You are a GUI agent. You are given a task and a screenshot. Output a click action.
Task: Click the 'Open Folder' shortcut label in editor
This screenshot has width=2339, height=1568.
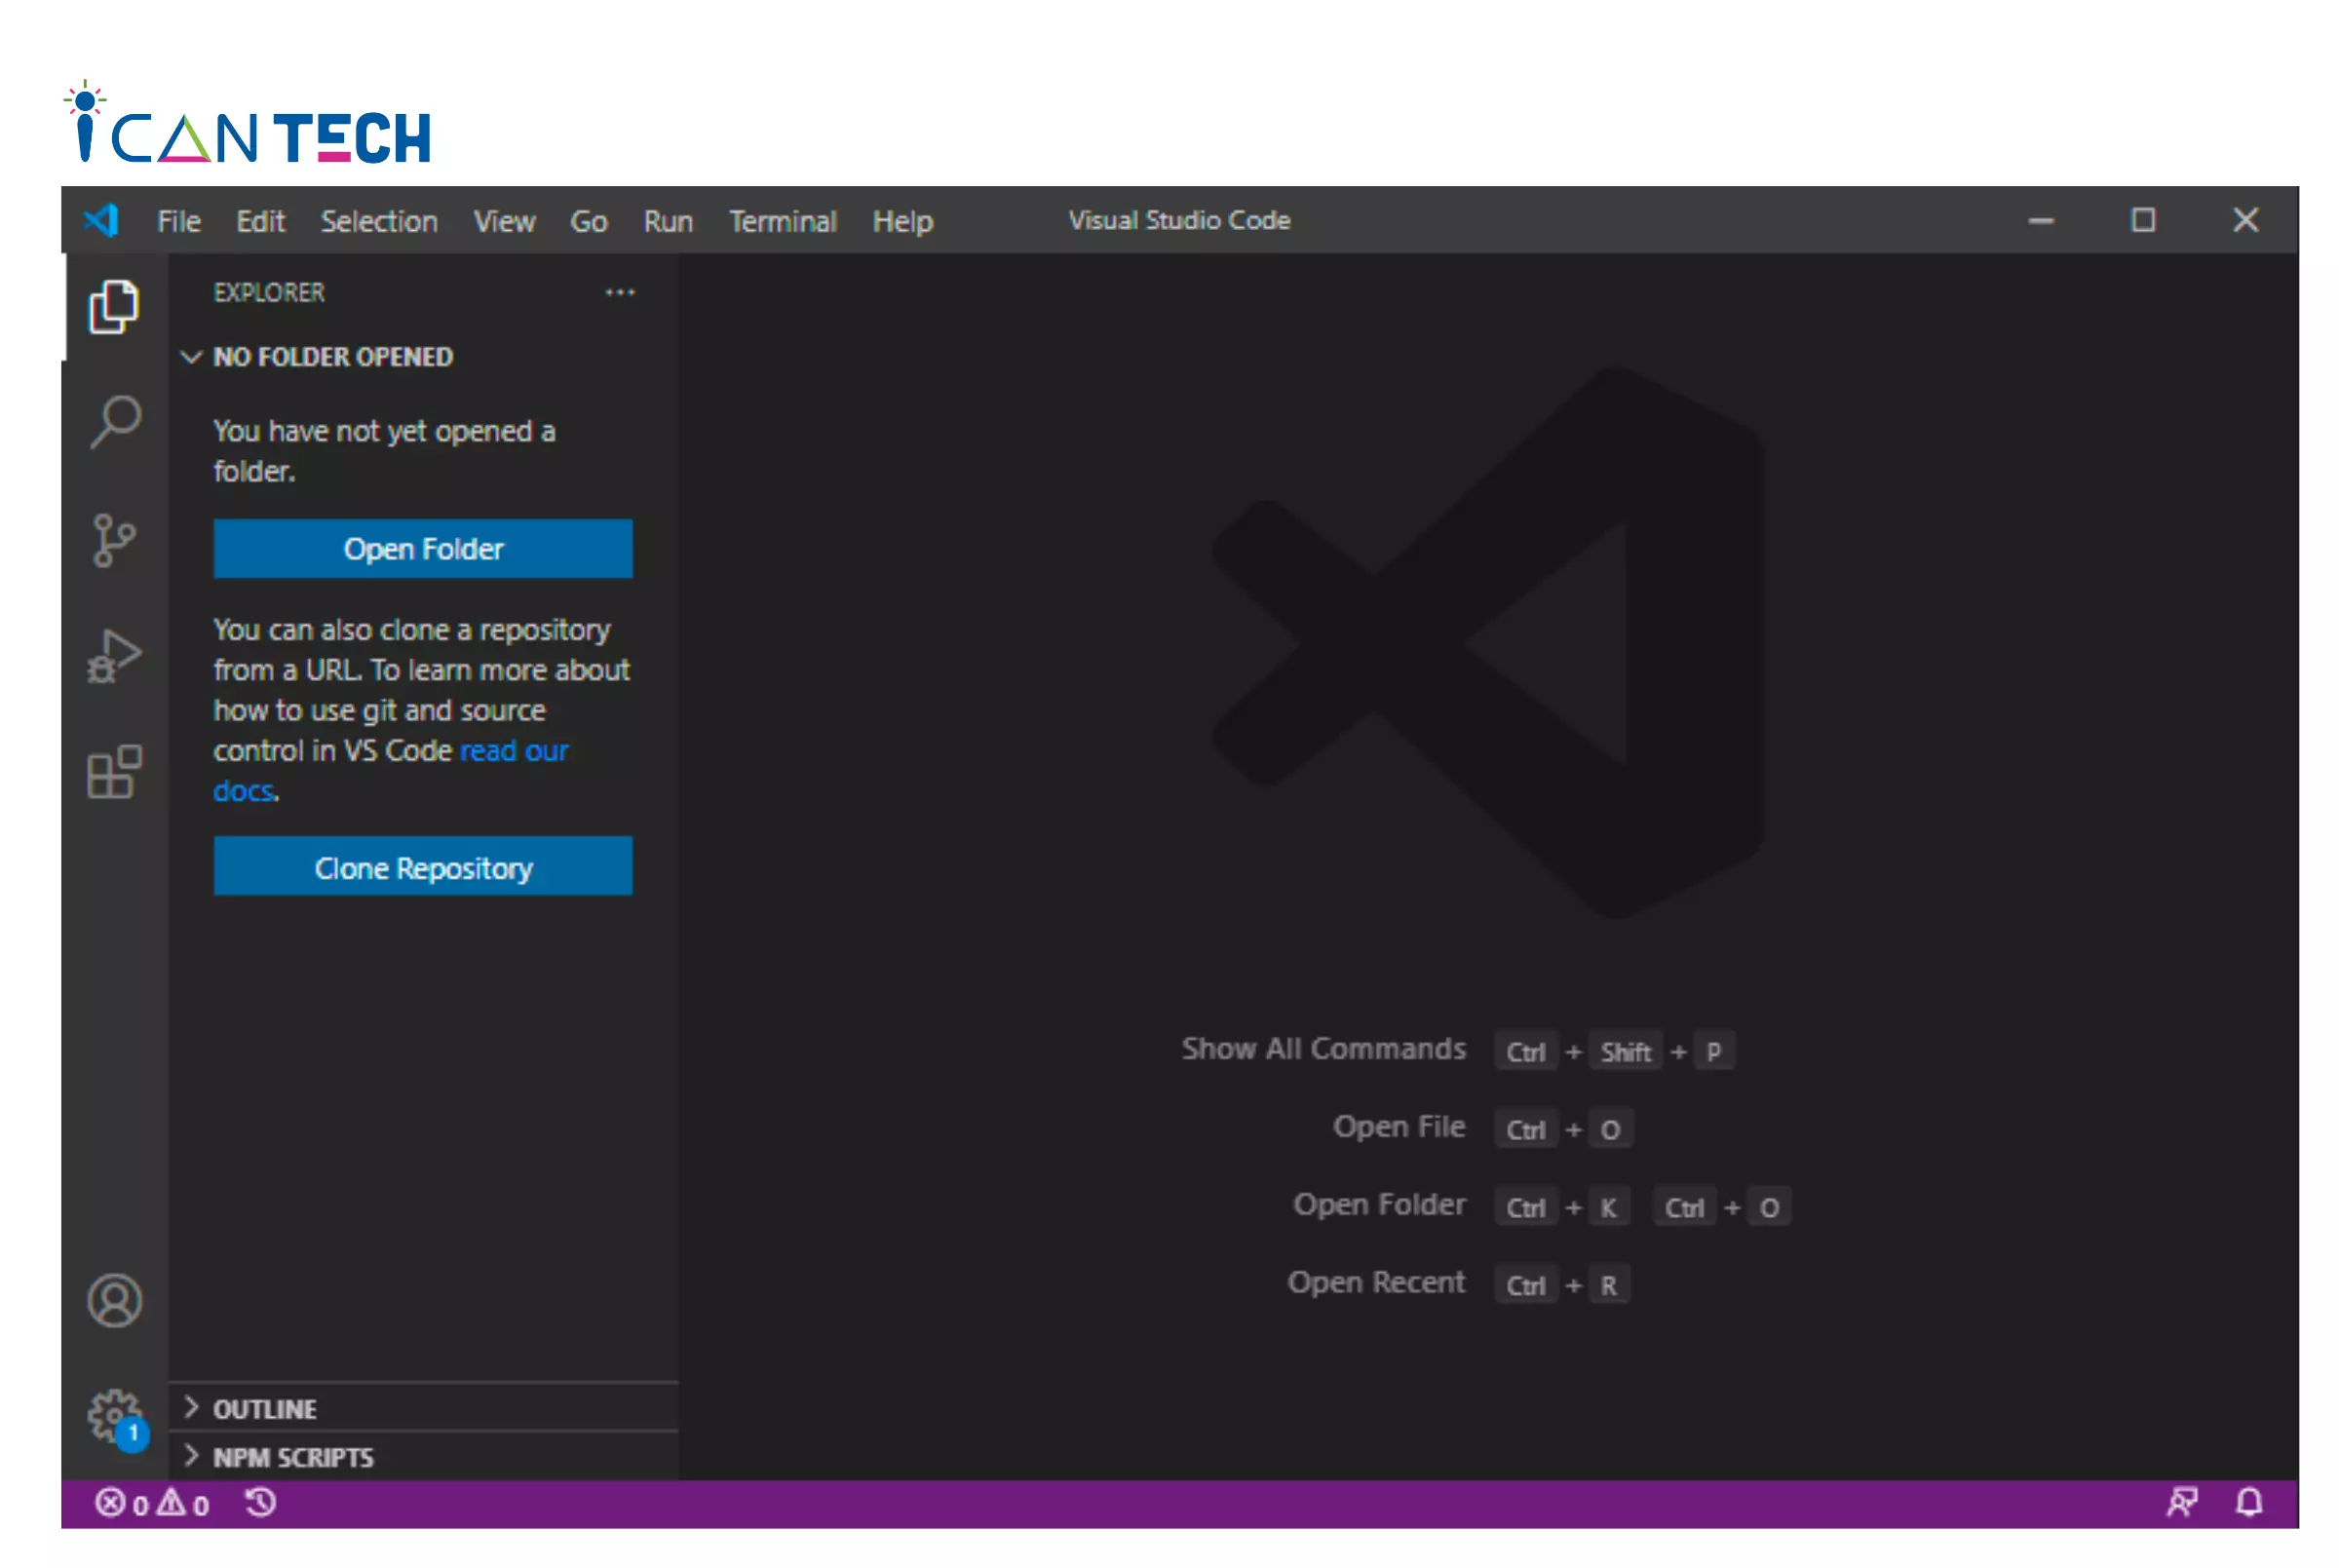(1380, 1204)
